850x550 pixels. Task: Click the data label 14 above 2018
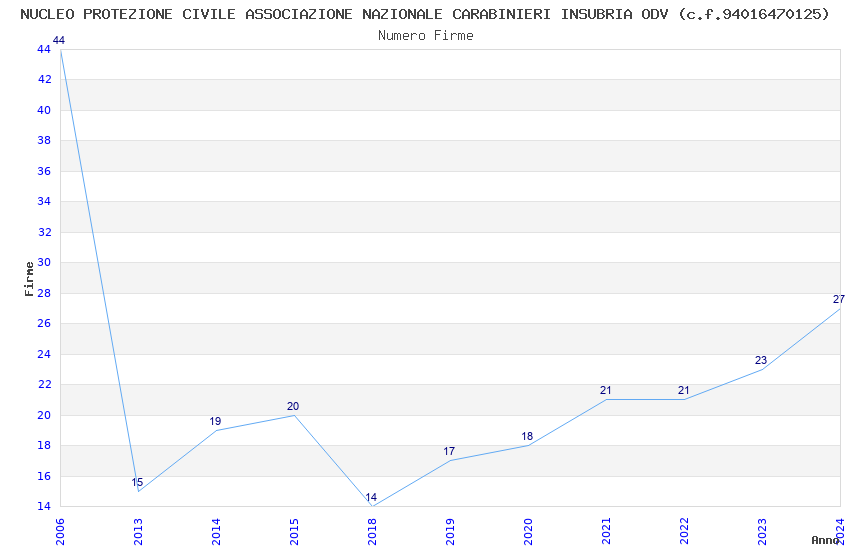(371, 497)
